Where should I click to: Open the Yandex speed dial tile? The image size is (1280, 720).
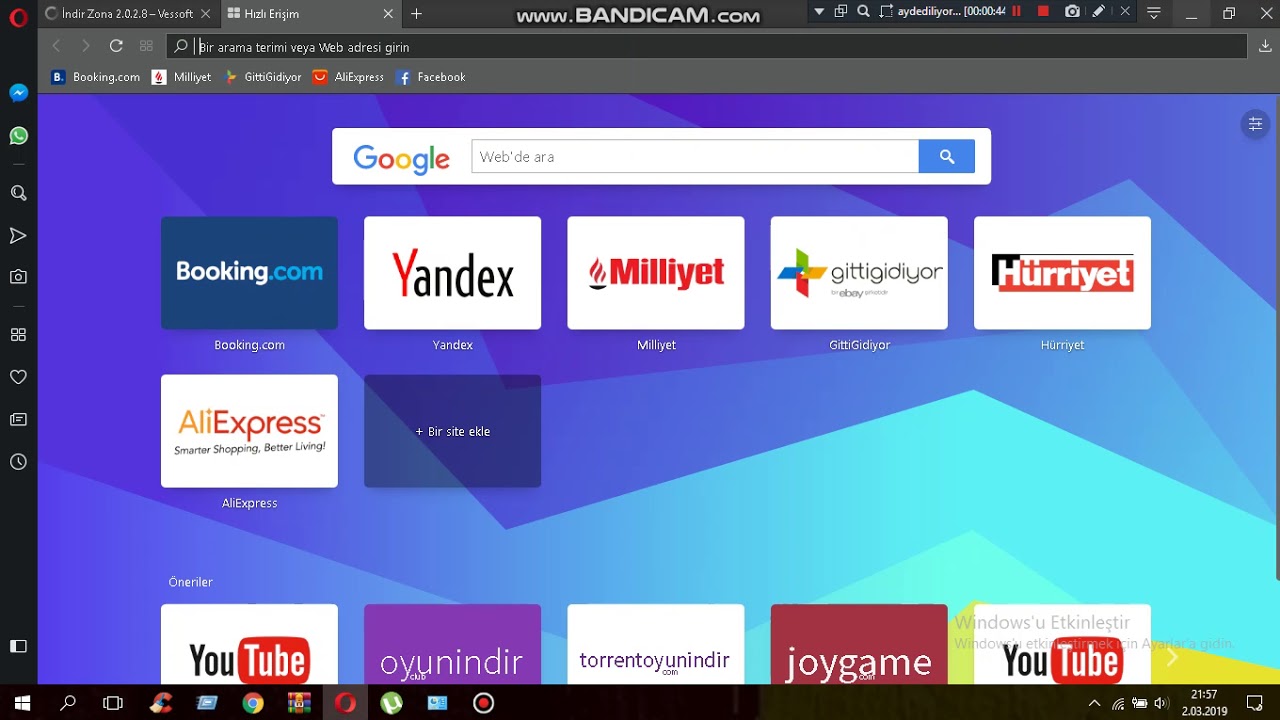pyautogui.click(x=452, y=273)
